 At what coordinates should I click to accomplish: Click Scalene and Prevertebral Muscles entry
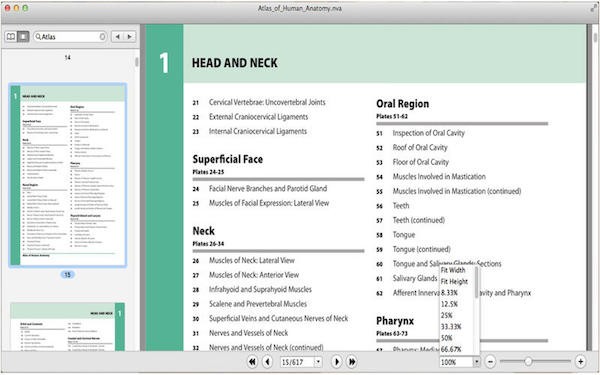[258, 304]
